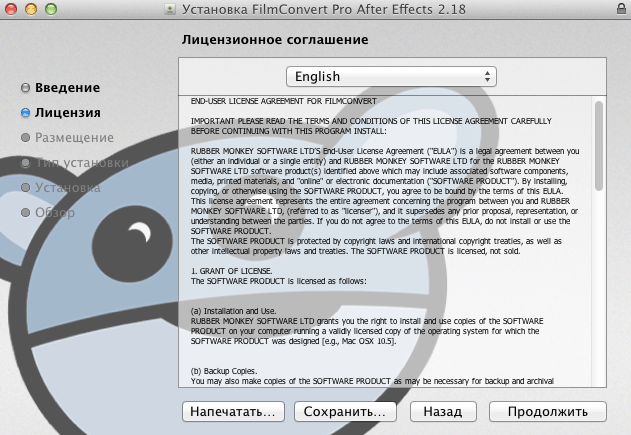This screenshot has height=435, width=631.
Task: Click the (b) Backup Copies. line
Action: 224,371
